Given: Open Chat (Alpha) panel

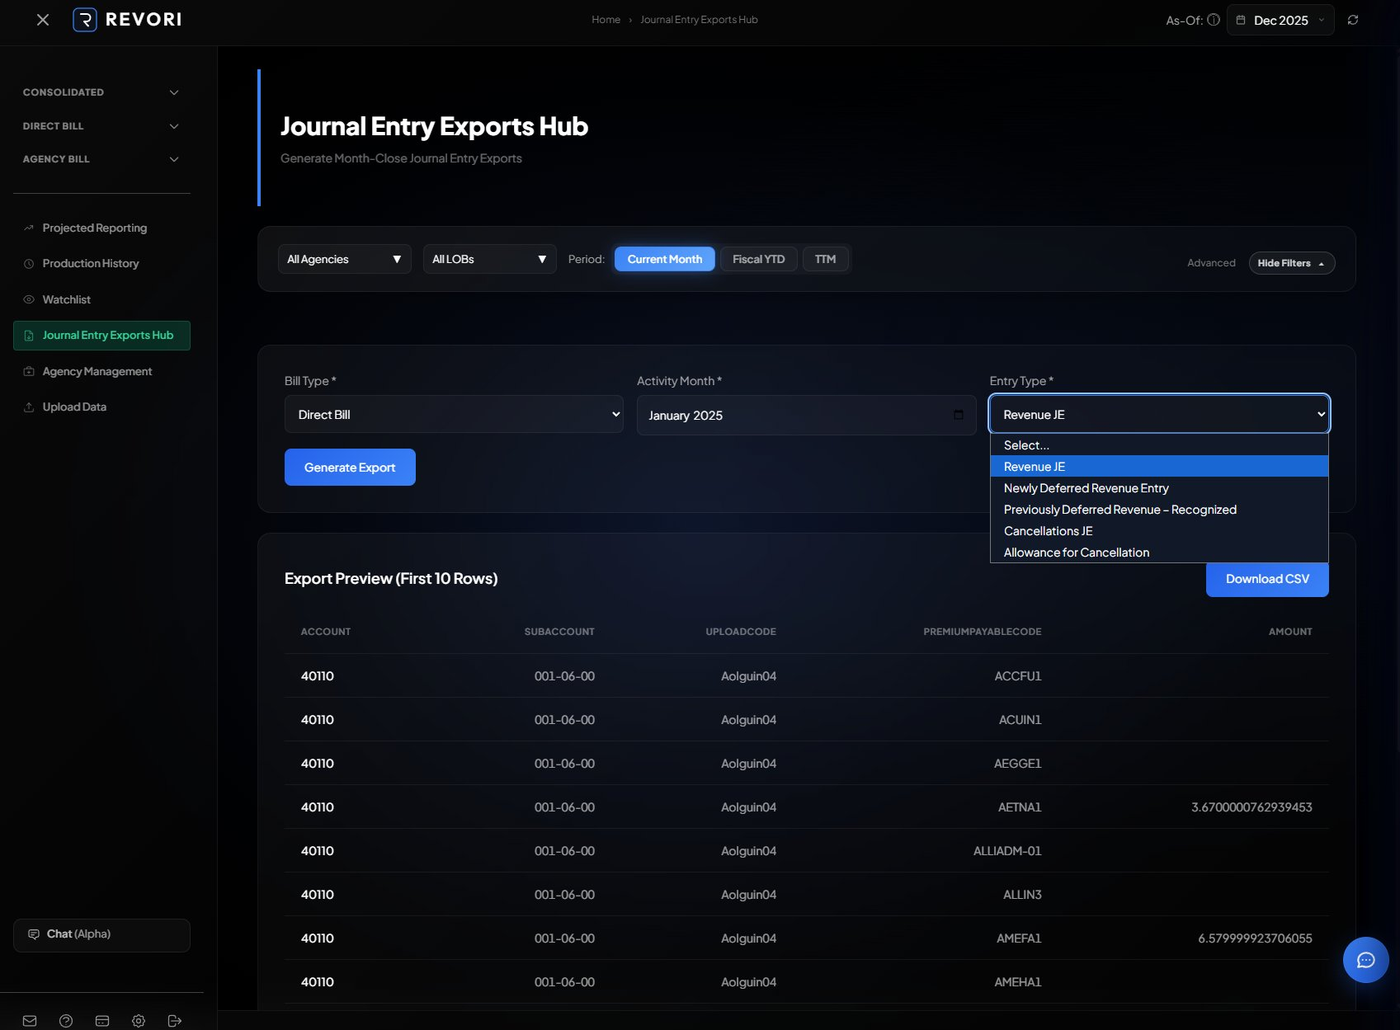Looking at the screenshot, I should point(101,935).
